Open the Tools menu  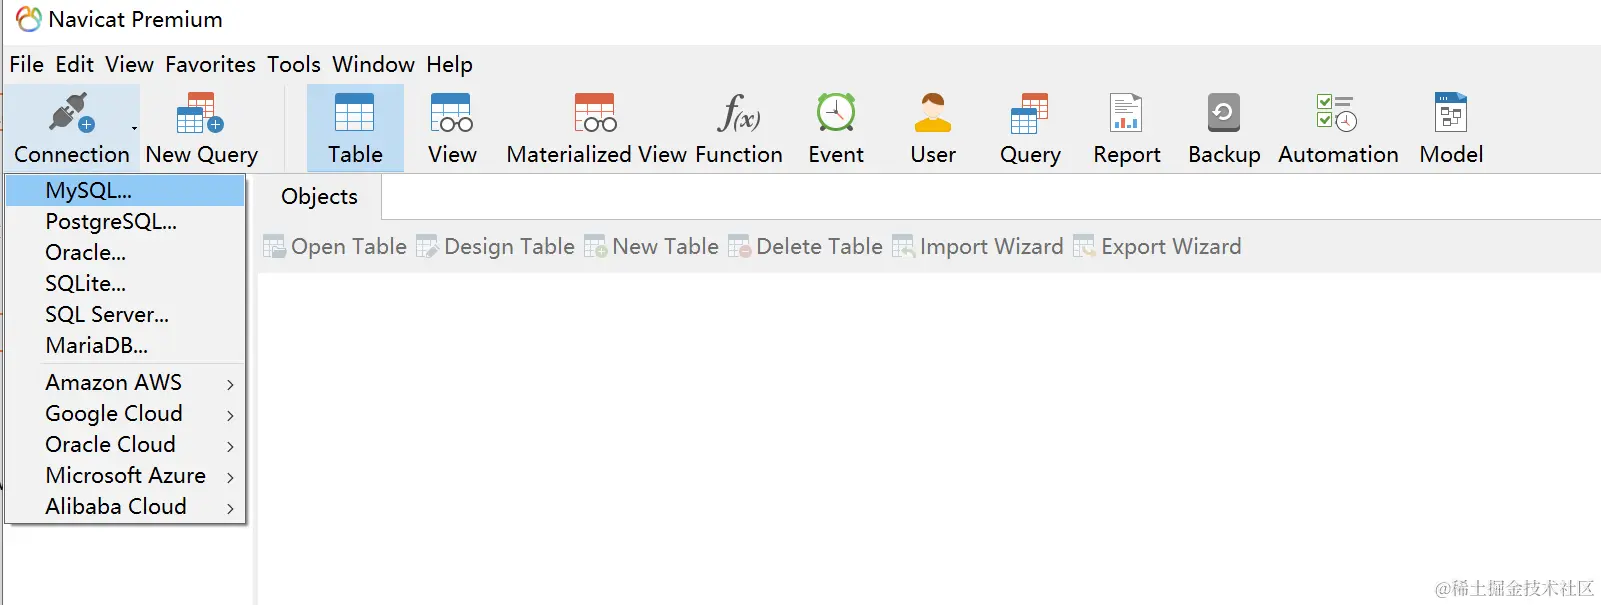(293, 65)
